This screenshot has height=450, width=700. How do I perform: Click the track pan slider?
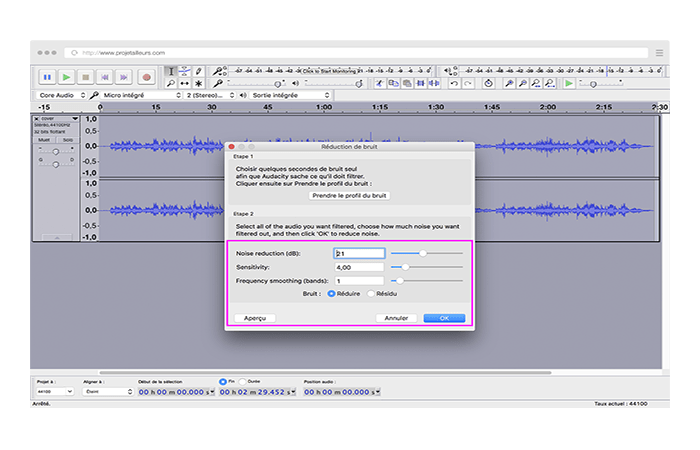pyautogui.click(x=56, y=164)
